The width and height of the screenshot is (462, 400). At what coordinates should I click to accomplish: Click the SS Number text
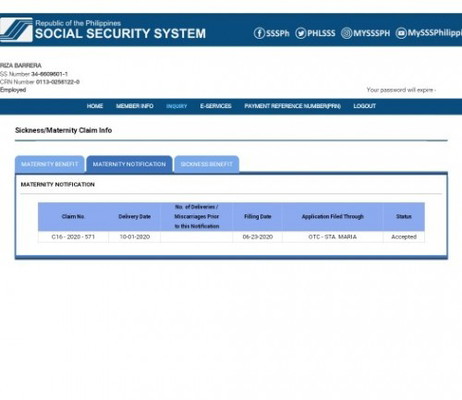click(x=34, y=74)
